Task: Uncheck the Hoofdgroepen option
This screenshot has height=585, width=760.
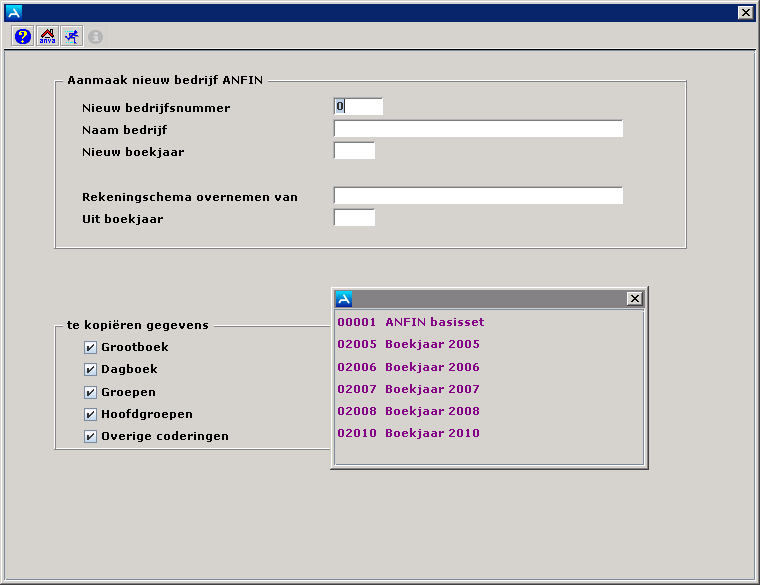Action: pos(91,414)
